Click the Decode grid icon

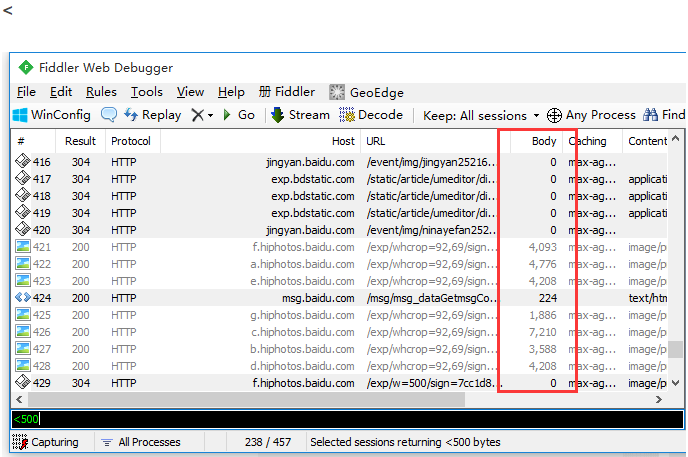click(x=347, y=115)
